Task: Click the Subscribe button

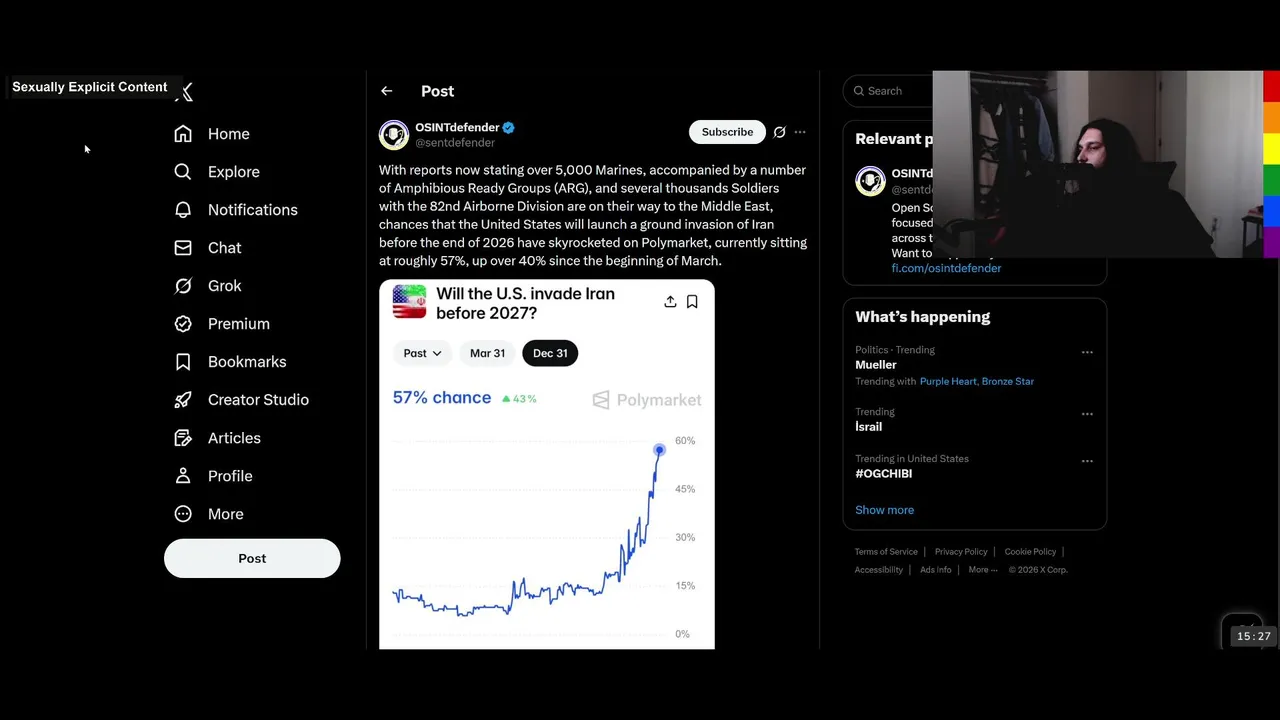Action: click(x=727, y=132)
